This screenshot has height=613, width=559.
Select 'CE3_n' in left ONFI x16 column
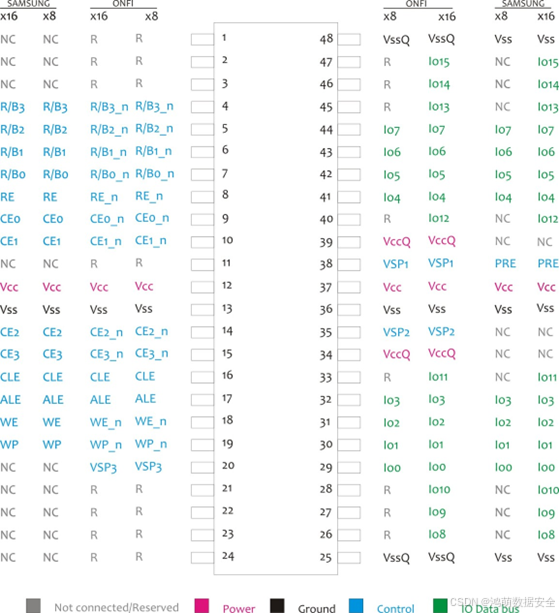coord(106,354)
